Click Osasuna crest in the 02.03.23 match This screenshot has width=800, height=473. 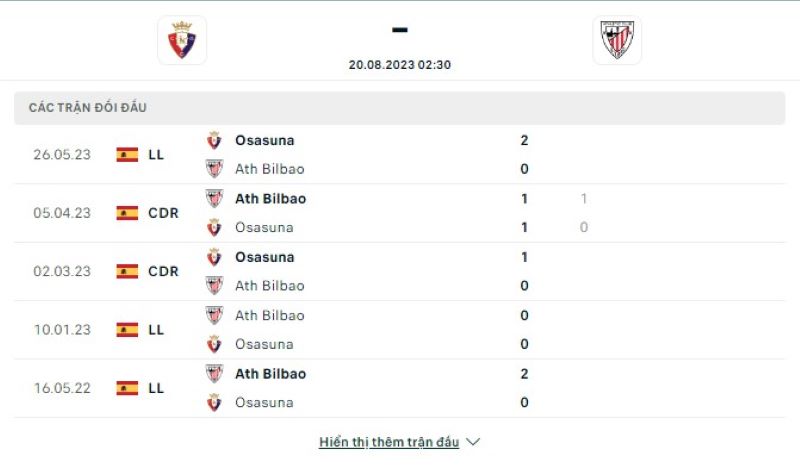tap(214, 257)
